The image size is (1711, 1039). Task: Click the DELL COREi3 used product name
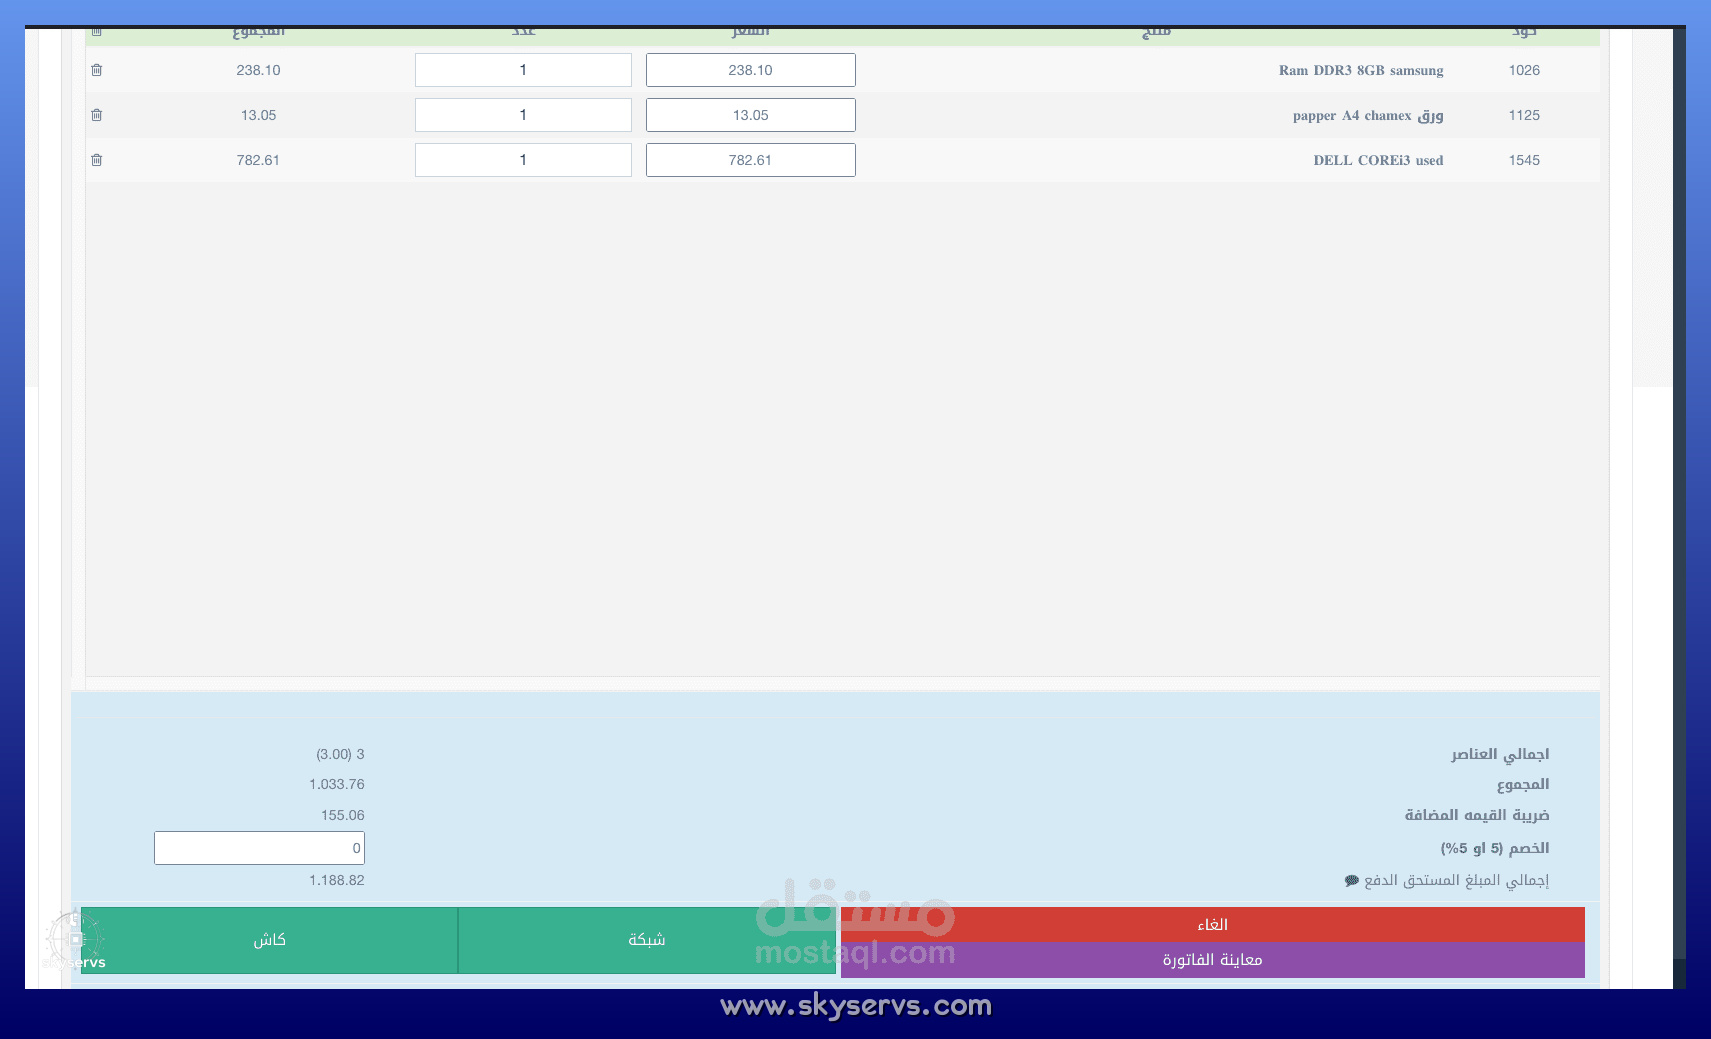1378,160
